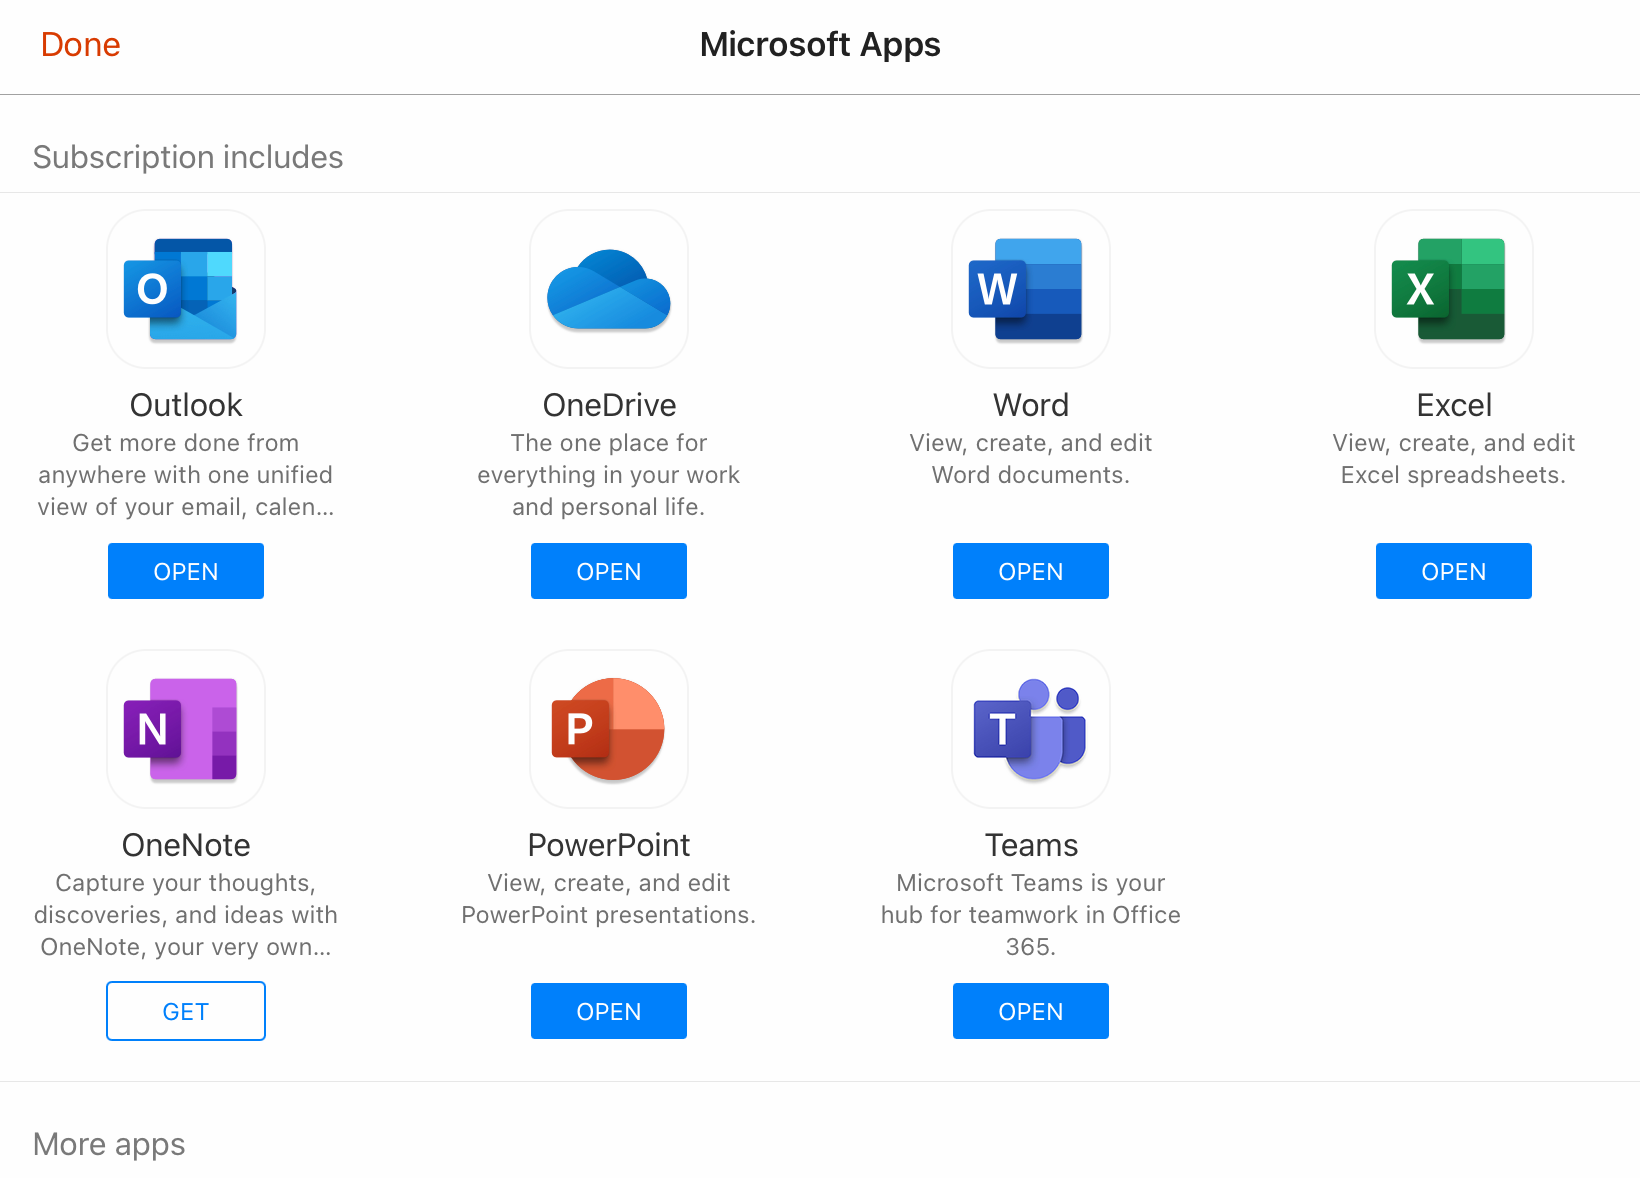Open the Teams app

click(x=1031, y=1011)
